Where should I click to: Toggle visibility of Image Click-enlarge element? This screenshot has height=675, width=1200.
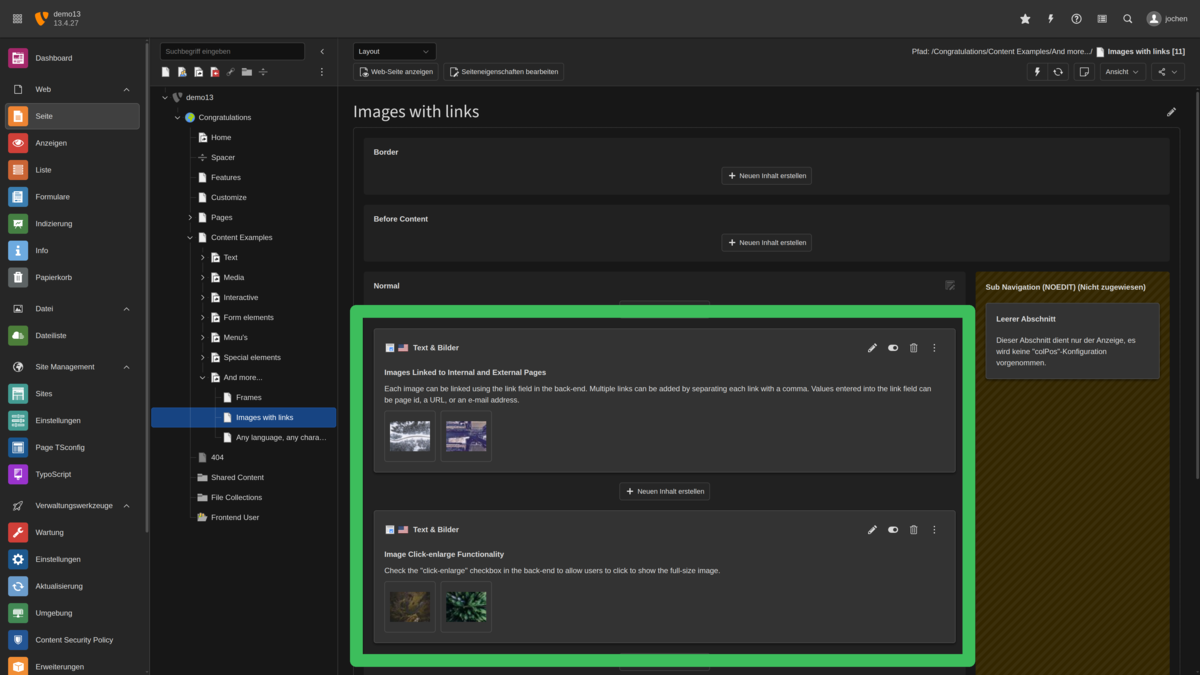[x=893, y=530]
